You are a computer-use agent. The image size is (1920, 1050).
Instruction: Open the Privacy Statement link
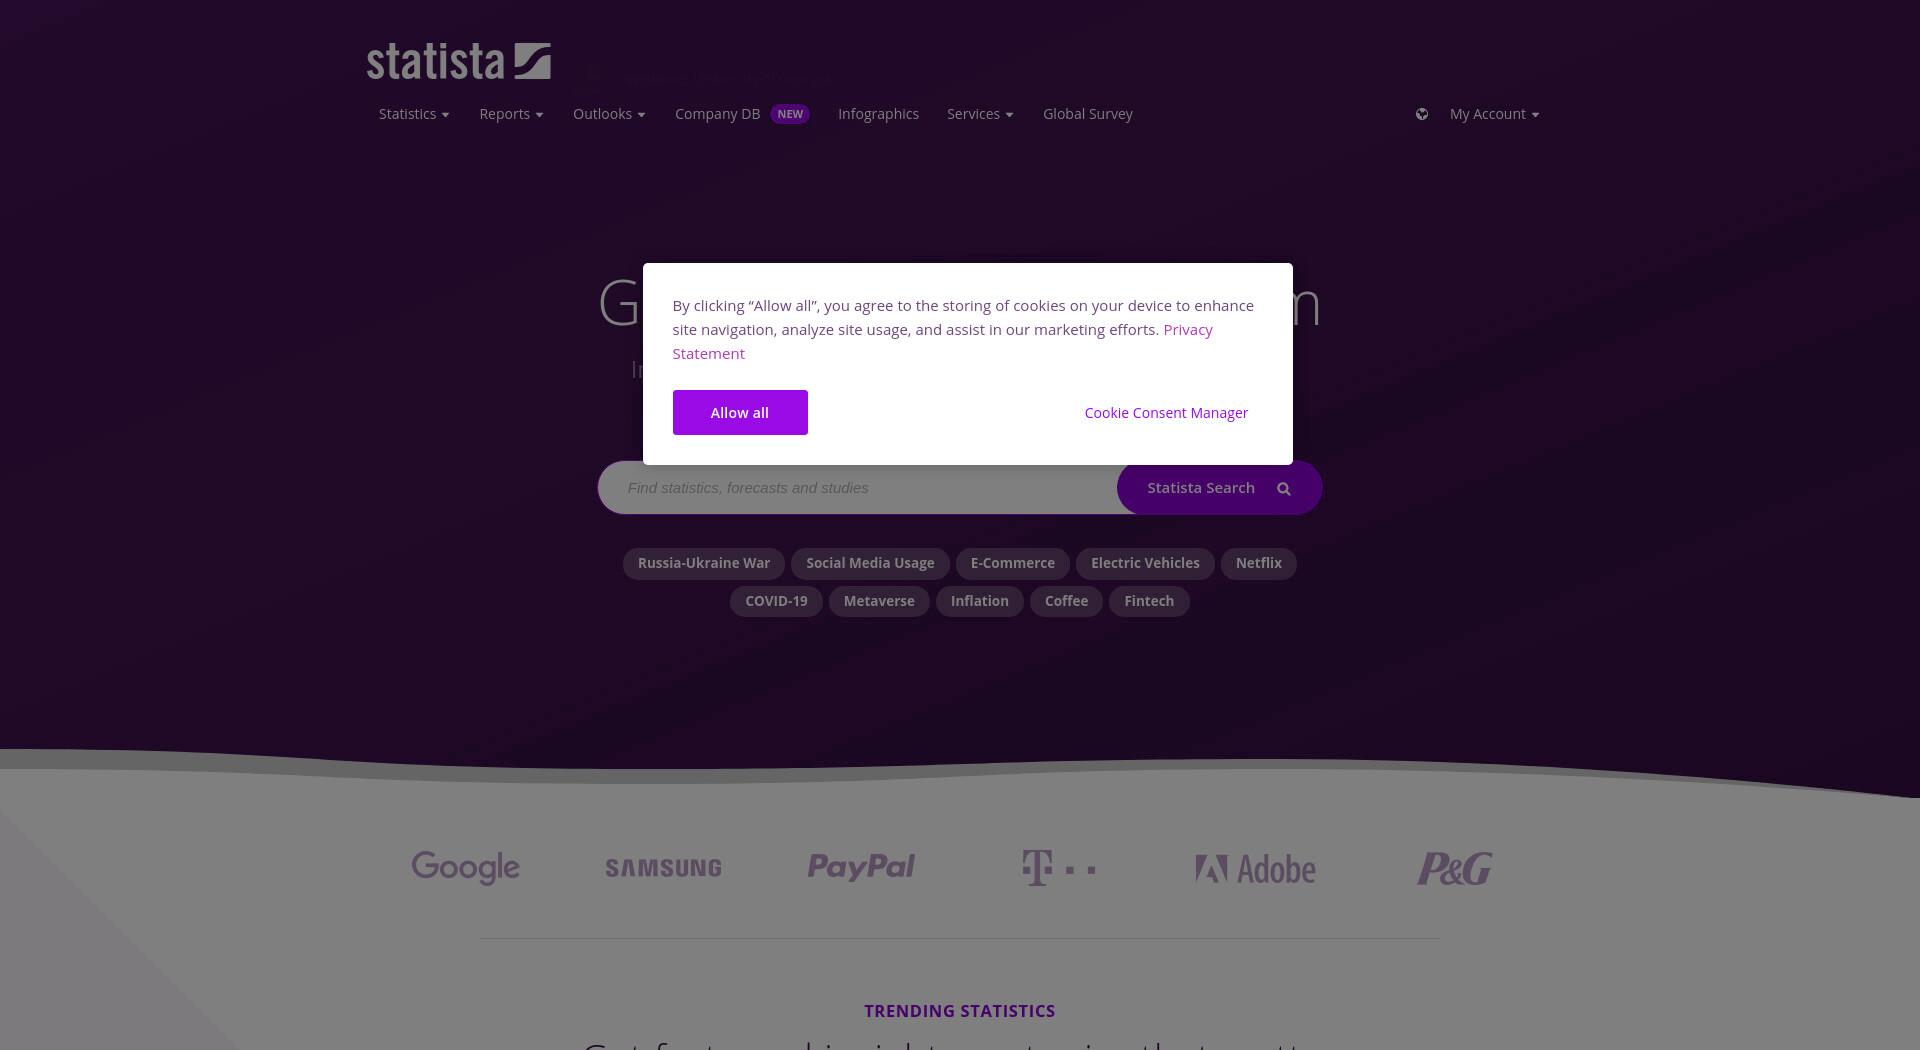click(942, 341)
